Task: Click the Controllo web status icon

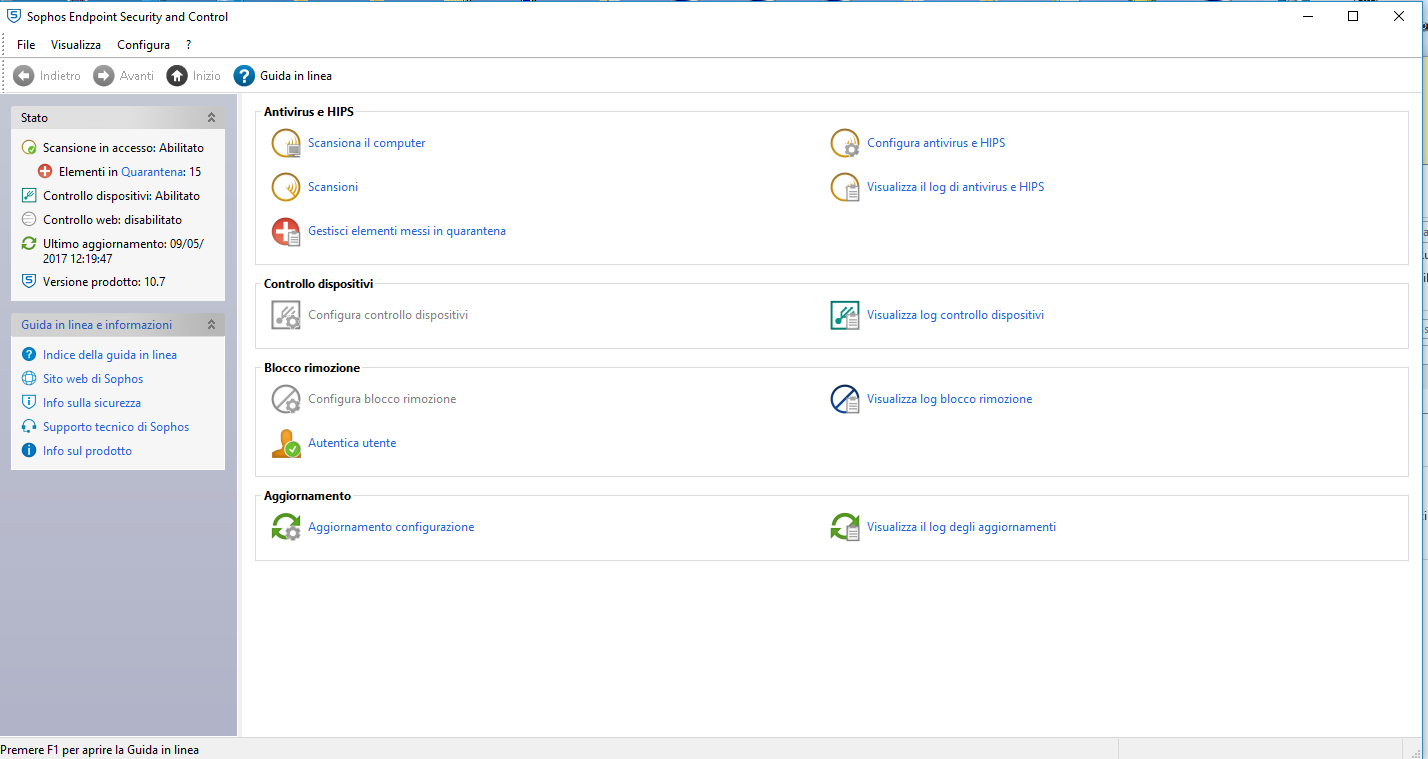Action: pos(29,220)
